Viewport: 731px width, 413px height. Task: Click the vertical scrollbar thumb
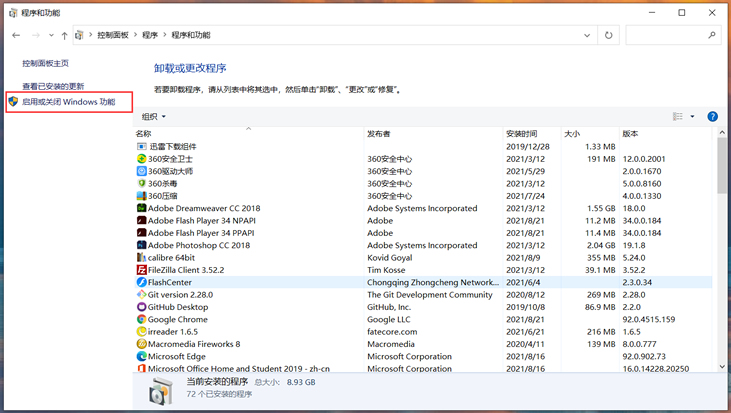click(722, 165)
